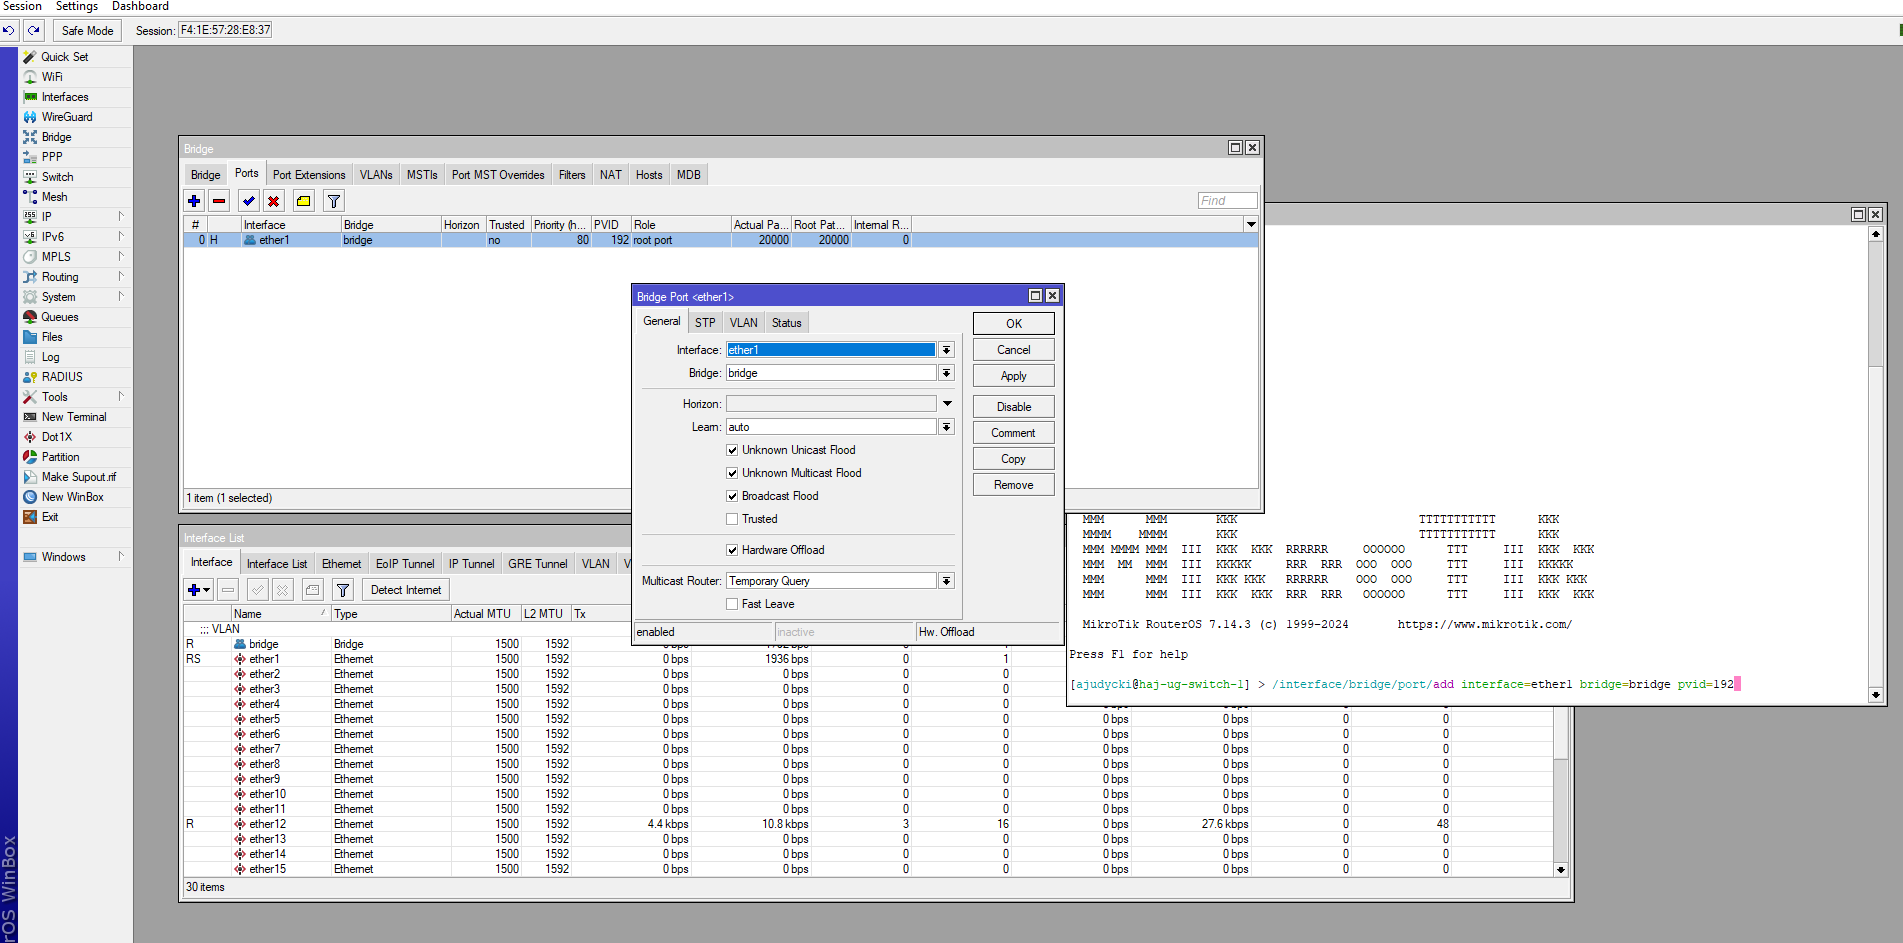The height and width of the screenshot is (943, 1903).
Task: Open filter icon in Interface List toolbar
Action: [343, 590]
